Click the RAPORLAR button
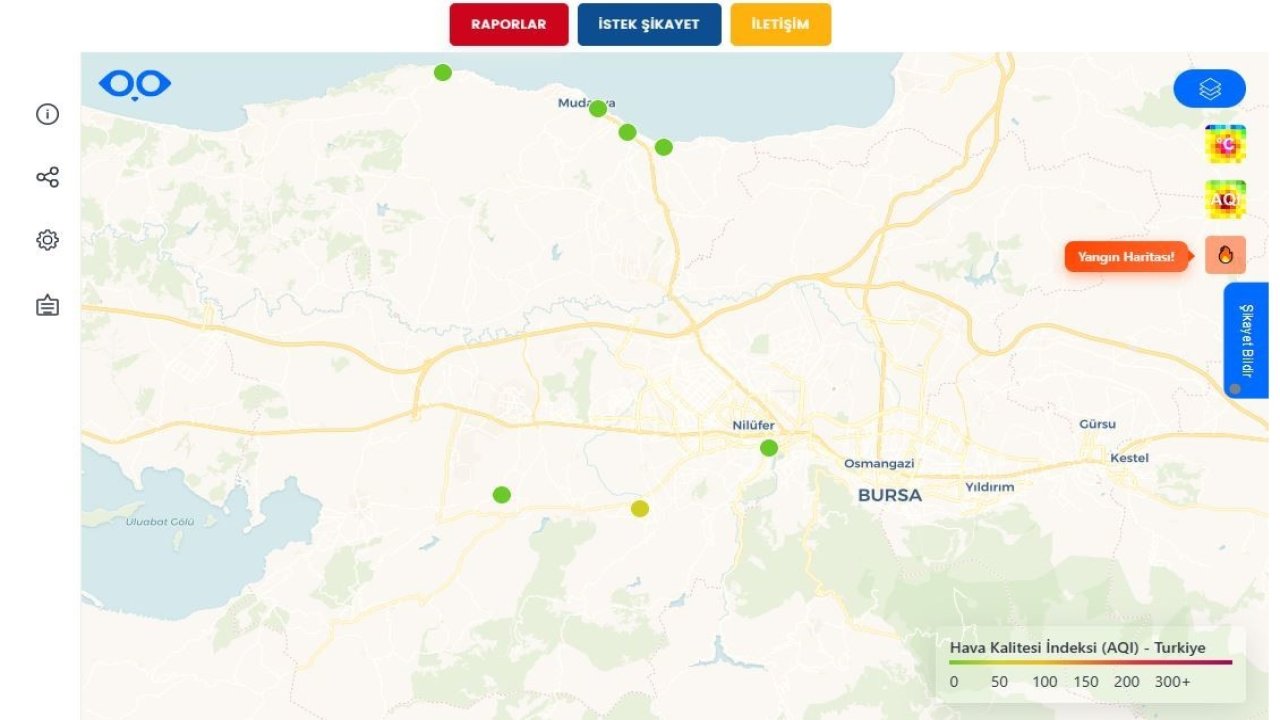Viewport: 1280px width, 720px height. coord(508,25)
